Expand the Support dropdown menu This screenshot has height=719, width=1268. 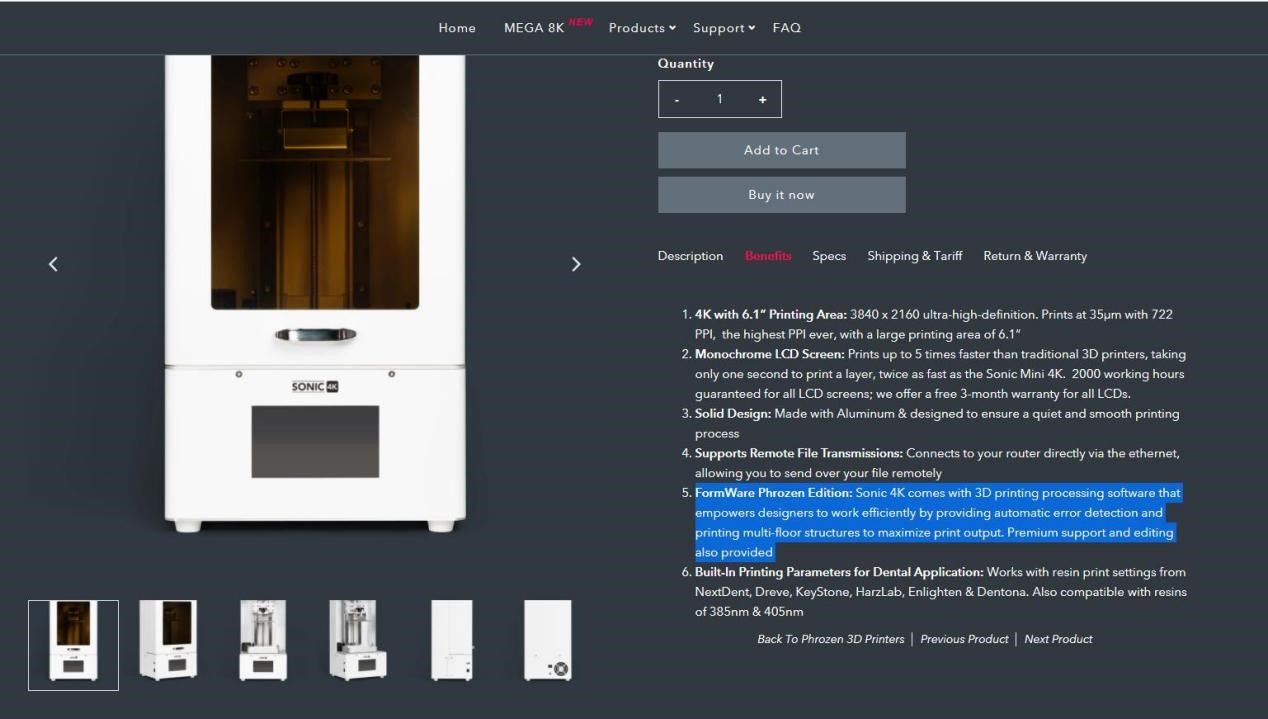pos(724,28)
